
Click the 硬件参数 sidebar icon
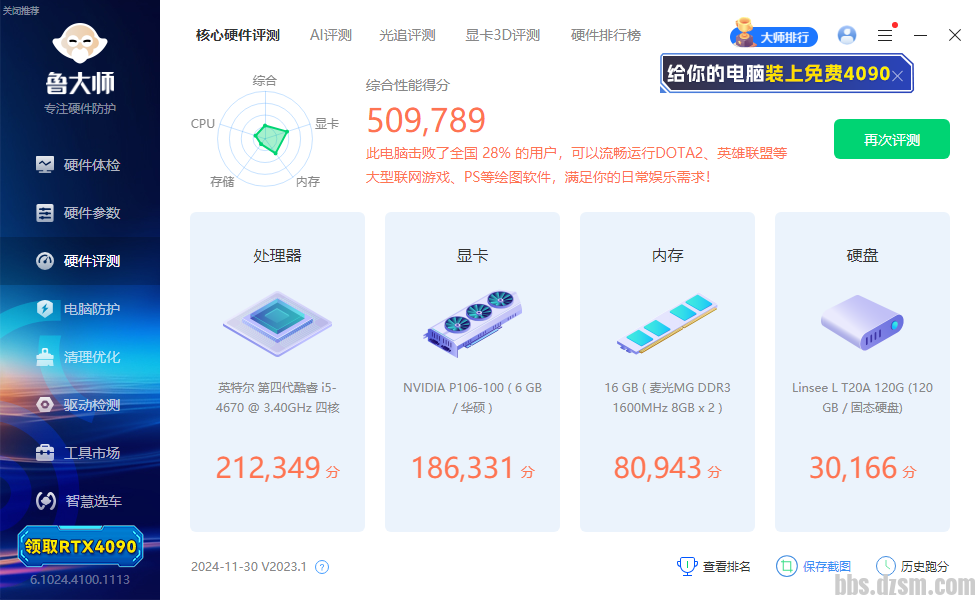pos(45,213)
